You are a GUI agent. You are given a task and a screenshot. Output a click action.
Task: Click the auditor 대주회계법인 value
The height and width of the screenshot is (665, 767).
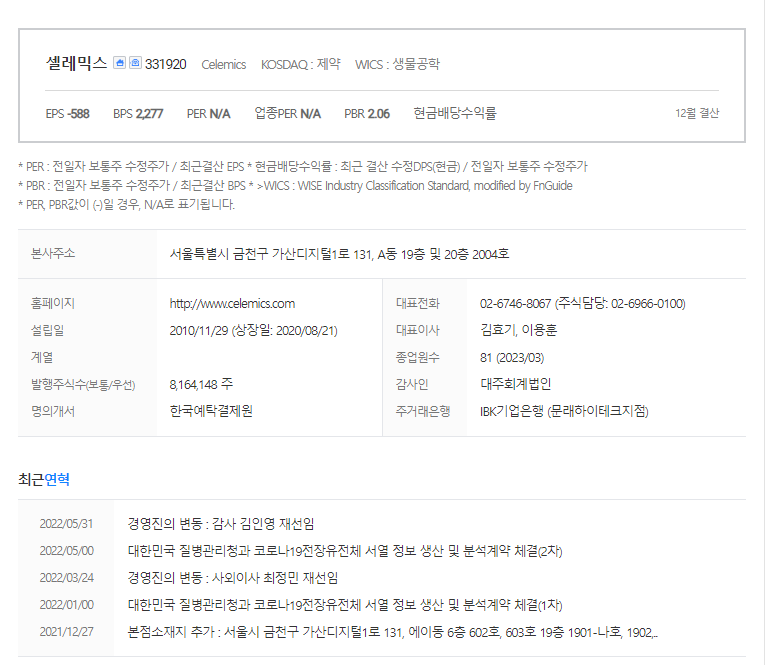516,384
